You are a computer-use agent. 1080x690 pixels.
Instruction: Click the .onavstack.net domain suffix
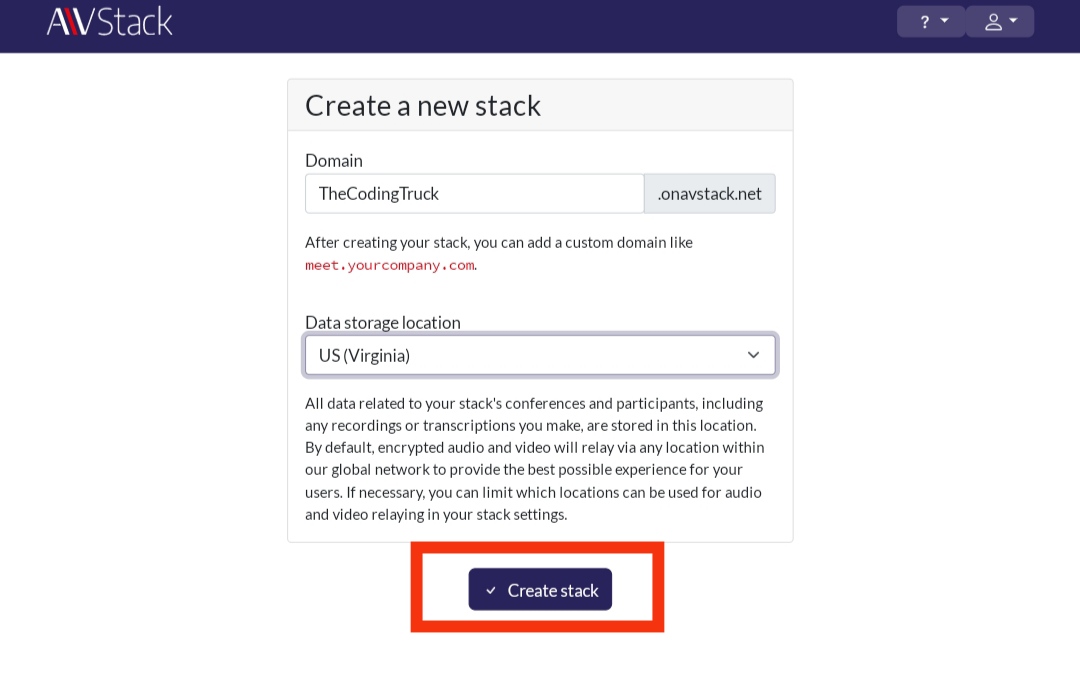[x=709, y=194]
